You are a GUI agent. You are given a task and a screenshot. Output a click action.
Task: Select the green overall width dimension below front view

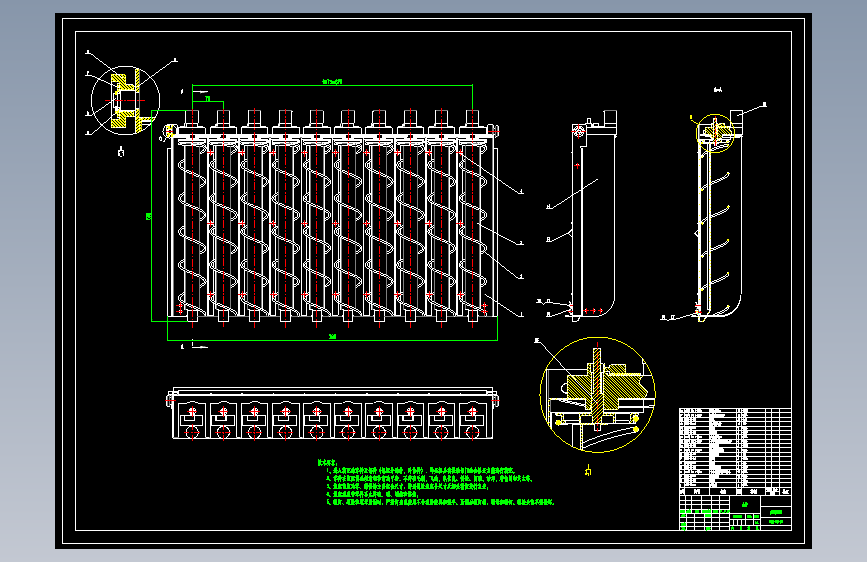coord(332,336)
